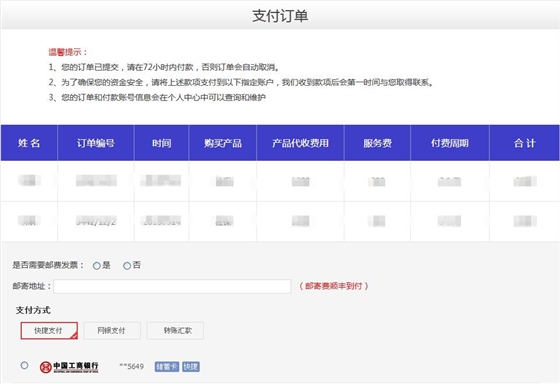Click tip 3 about checking orders in 个人中心
Image resolution: width=560 pixels, height=384 pixels.
[x=157, y=98]
